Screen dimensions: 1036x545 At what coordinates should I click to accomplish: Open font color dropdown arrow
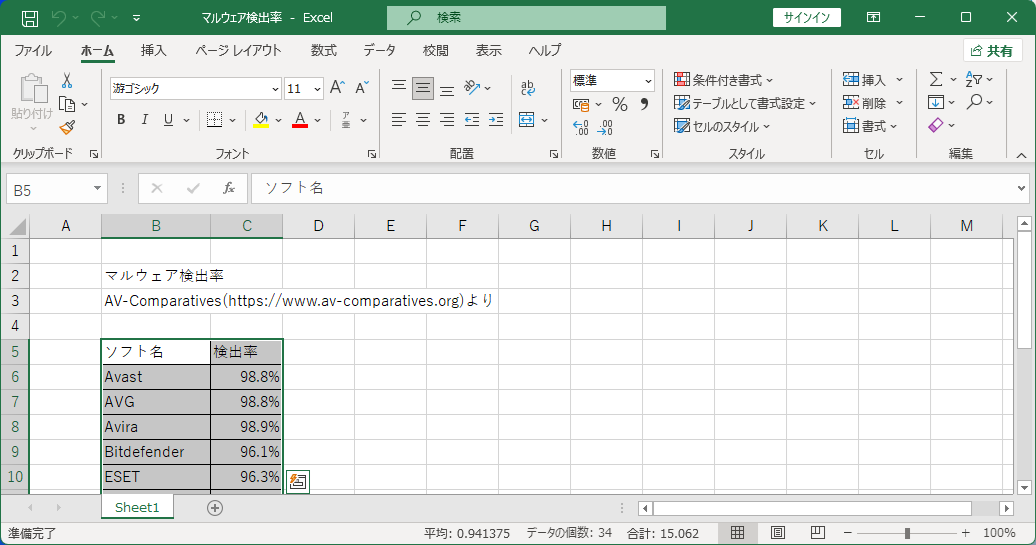(x=318, y=120)
